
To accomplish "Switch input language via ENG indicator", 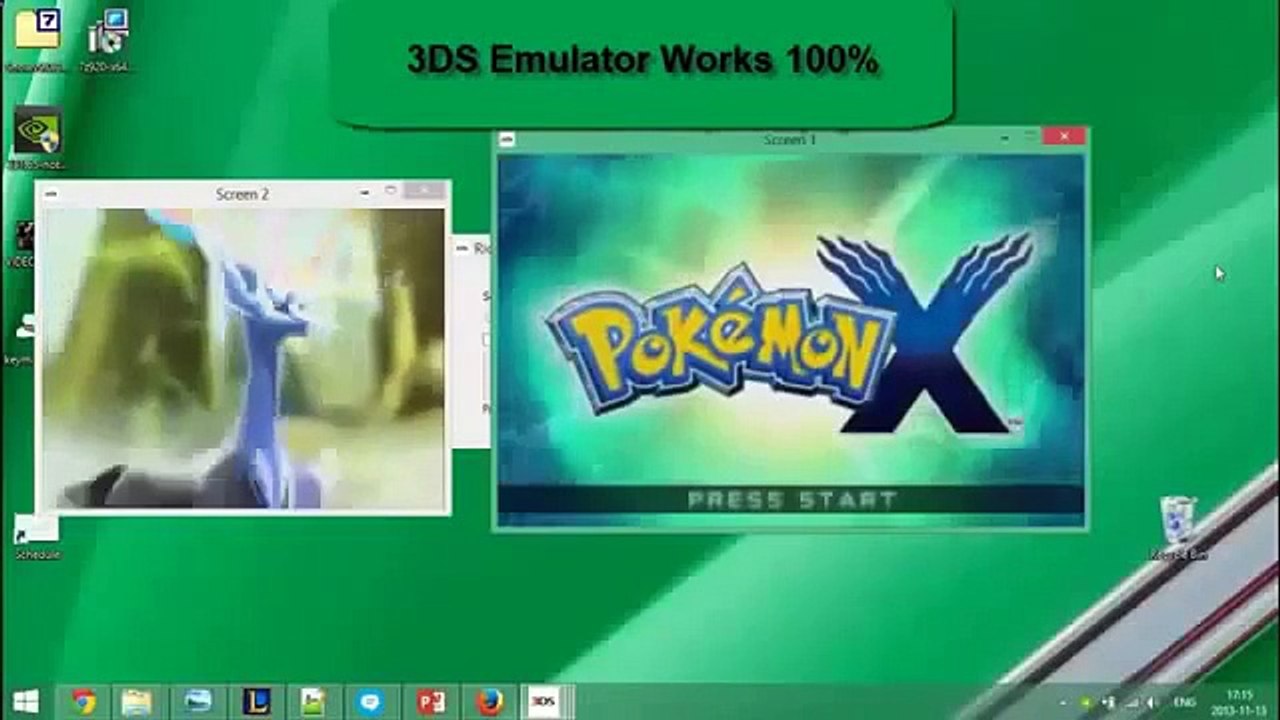I will pyautogui.click(x=1184, y=703).
